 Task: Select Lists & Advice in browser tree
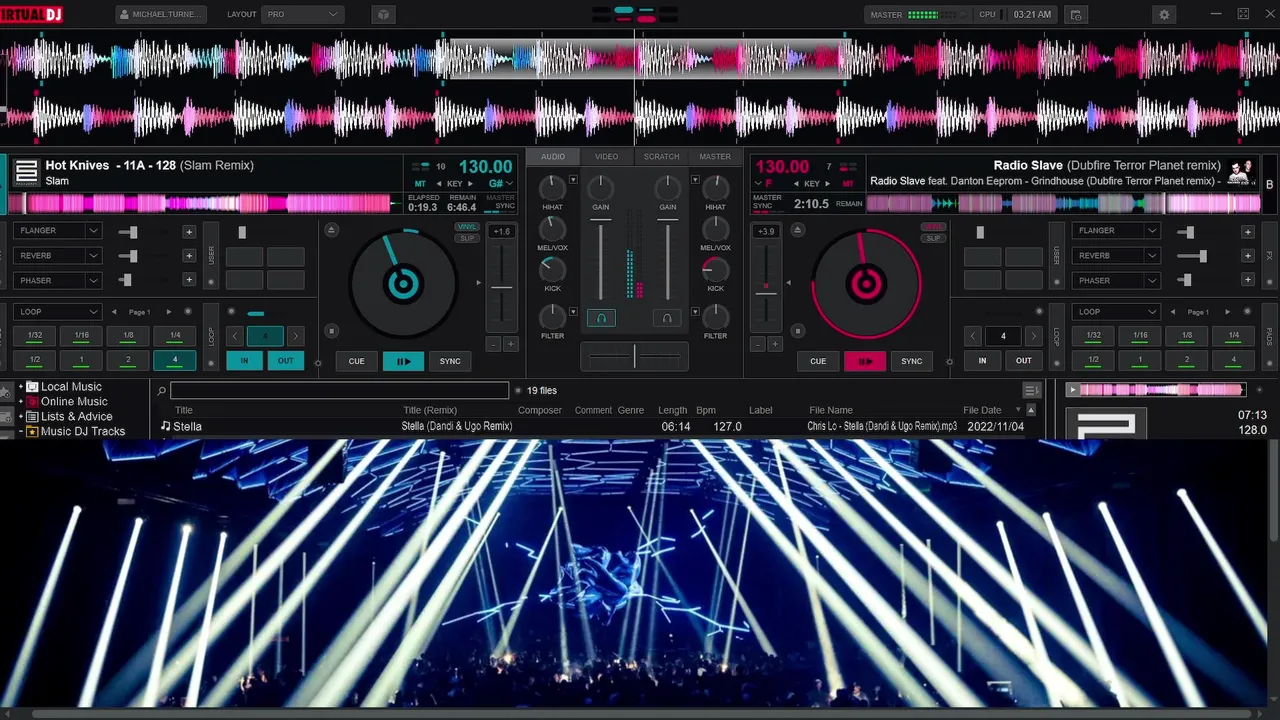click(x=76, y=416)
